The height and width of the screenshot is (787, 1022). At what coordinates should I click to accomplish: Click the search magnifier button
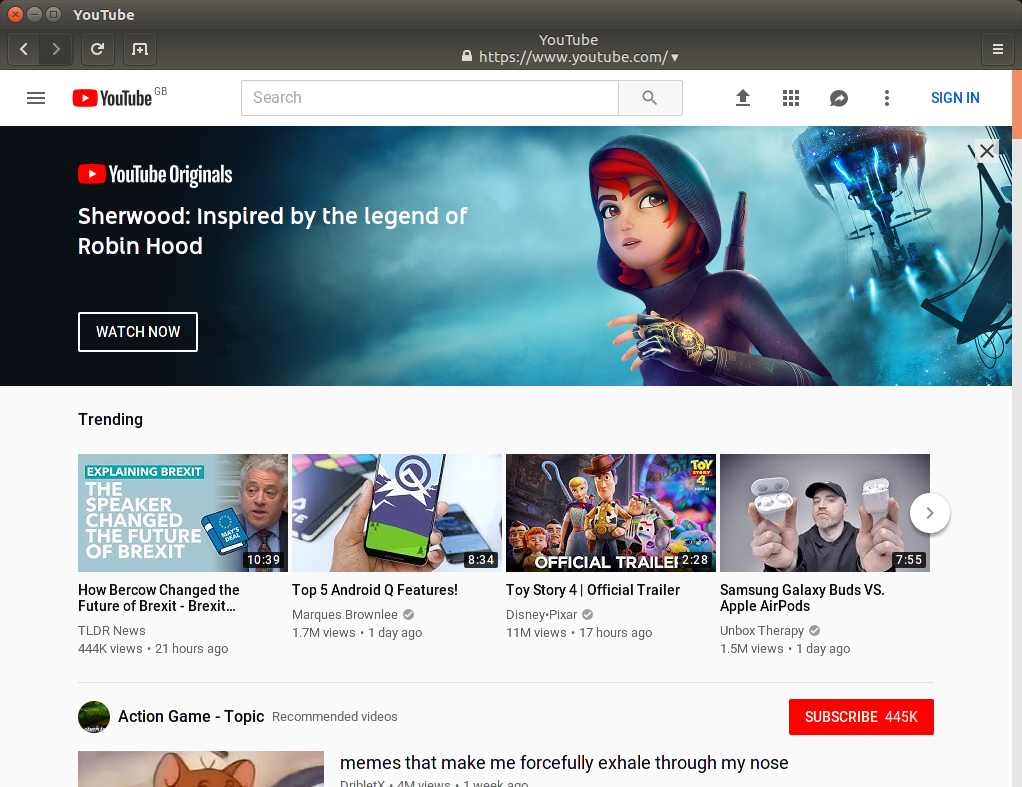650,98
